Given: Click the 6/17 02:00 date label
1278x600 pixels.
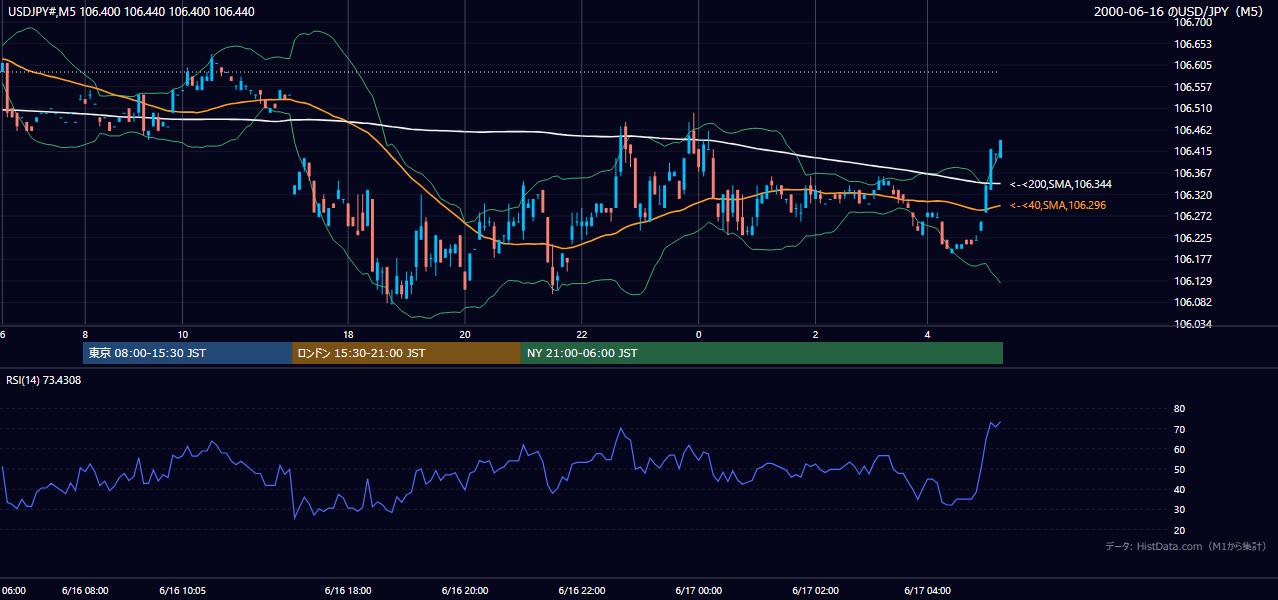Looking at the screenshot, I should coord(815,590).
